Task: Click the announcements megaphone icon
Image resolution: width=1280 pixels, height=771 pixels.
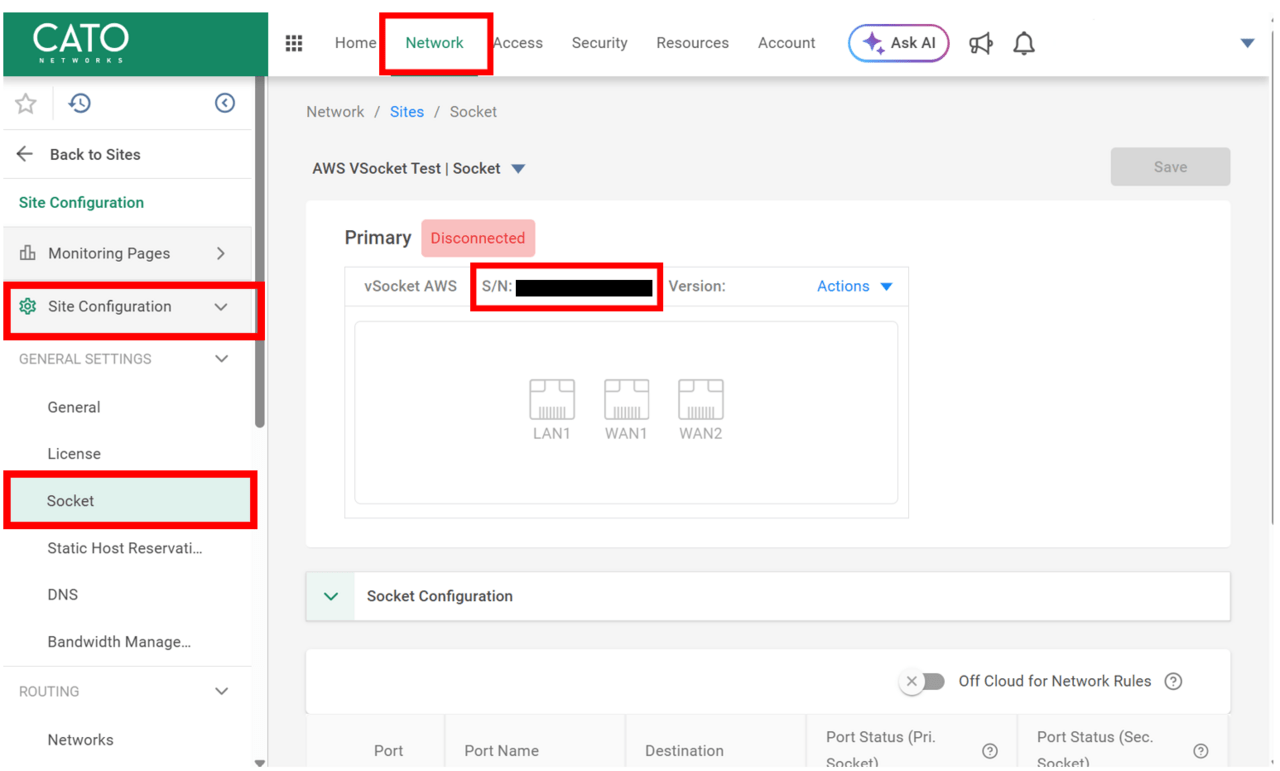Action: (x=981, y=43)
